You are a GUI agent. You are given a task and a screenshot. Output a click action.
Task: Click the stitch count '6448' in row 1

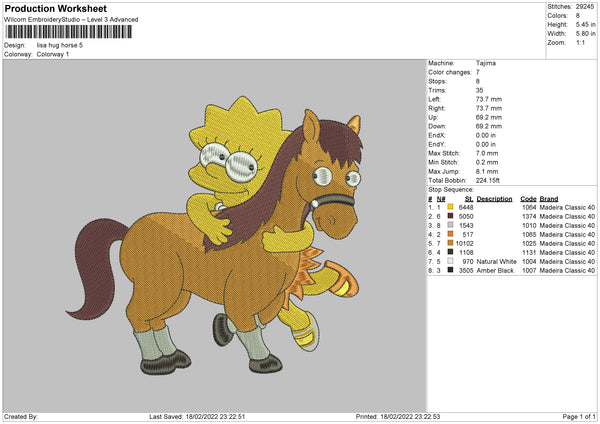[466, 207]
